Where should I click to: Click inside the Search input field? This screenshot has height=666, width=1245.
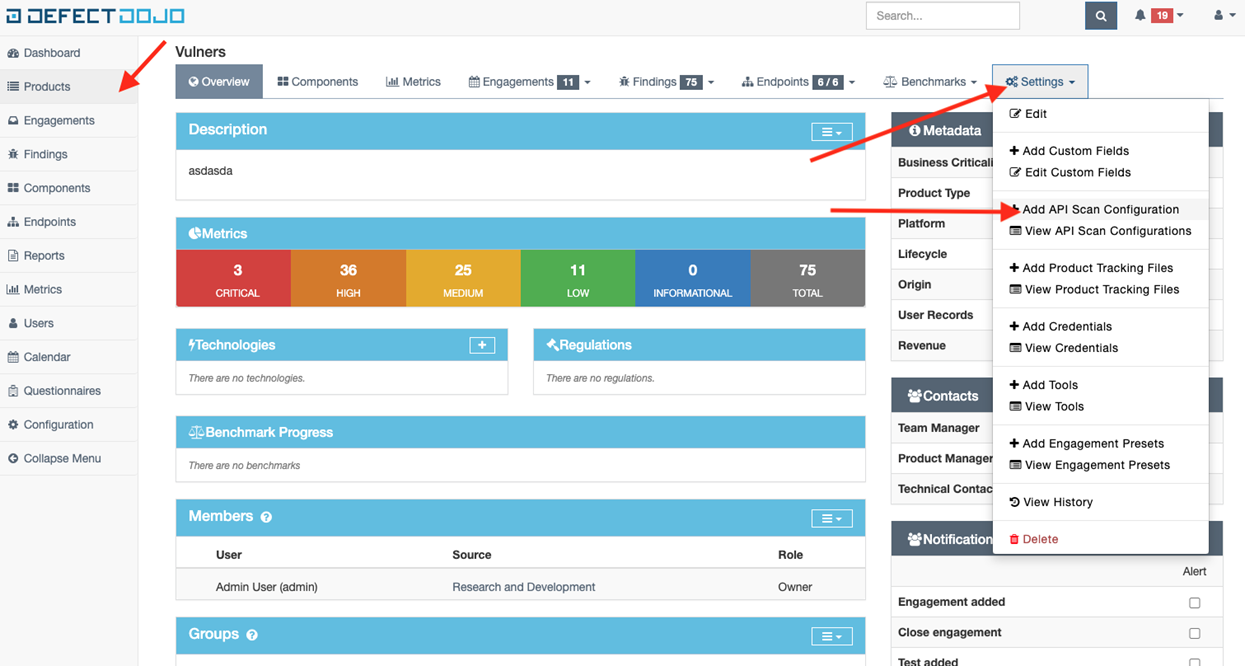click(941, 16)
